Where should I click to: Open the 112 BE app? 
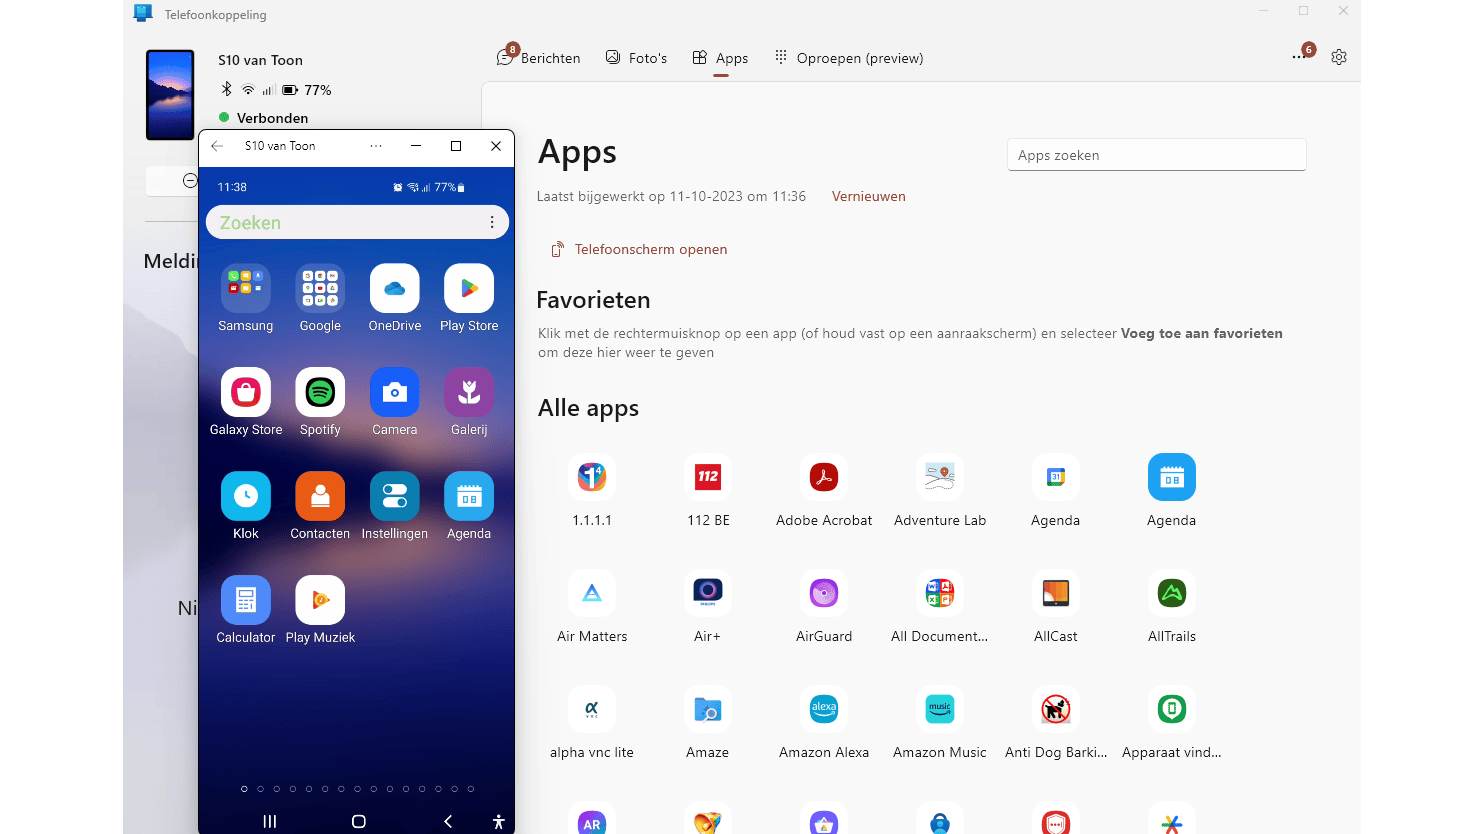[708, 478]
